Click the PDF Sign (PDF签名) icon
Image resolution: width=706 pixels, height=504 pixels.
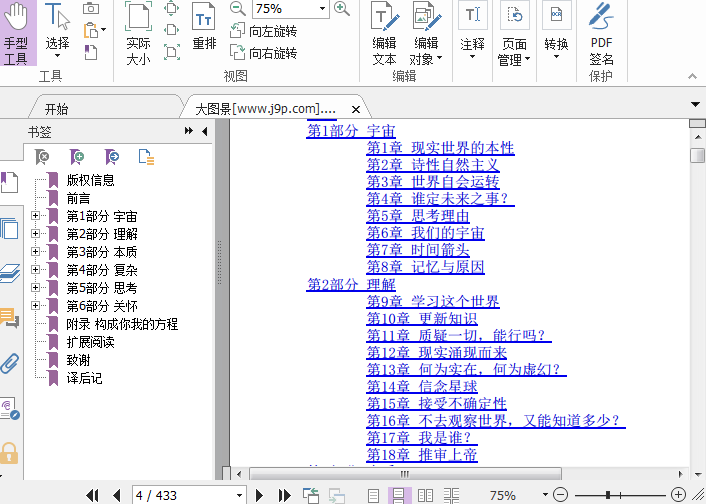[602, 34]
